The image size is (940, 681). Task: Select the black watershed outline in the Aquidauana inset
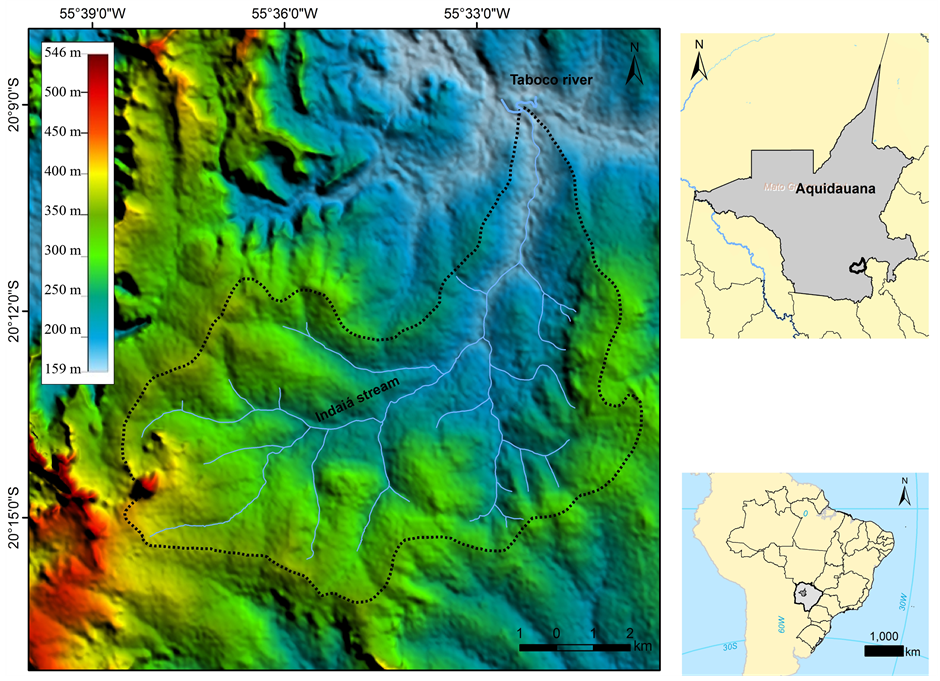point(856,266)
